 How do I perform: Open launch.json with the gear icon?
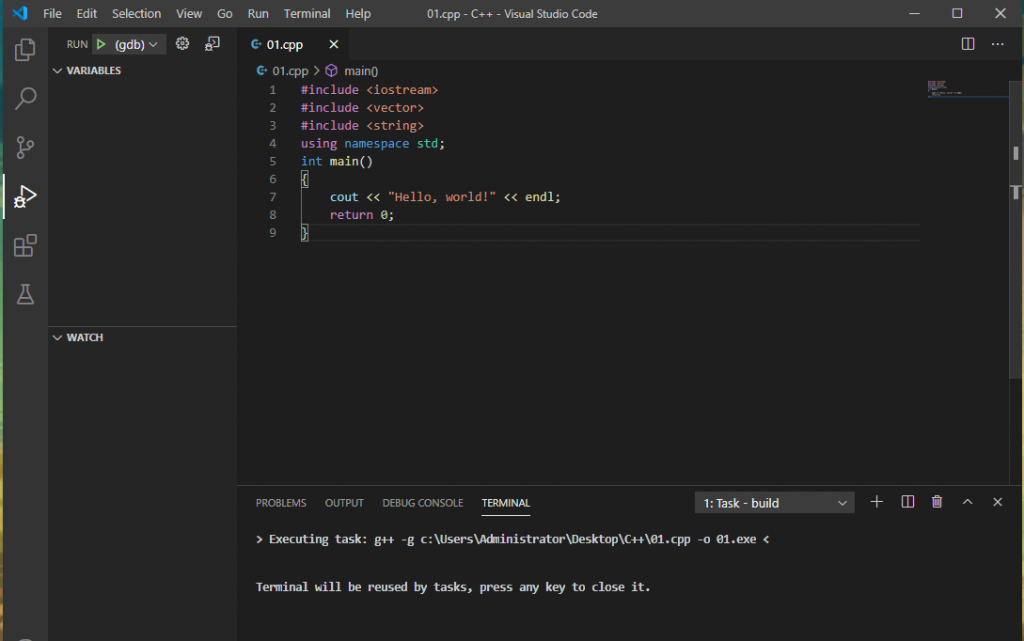pos(182,44)
